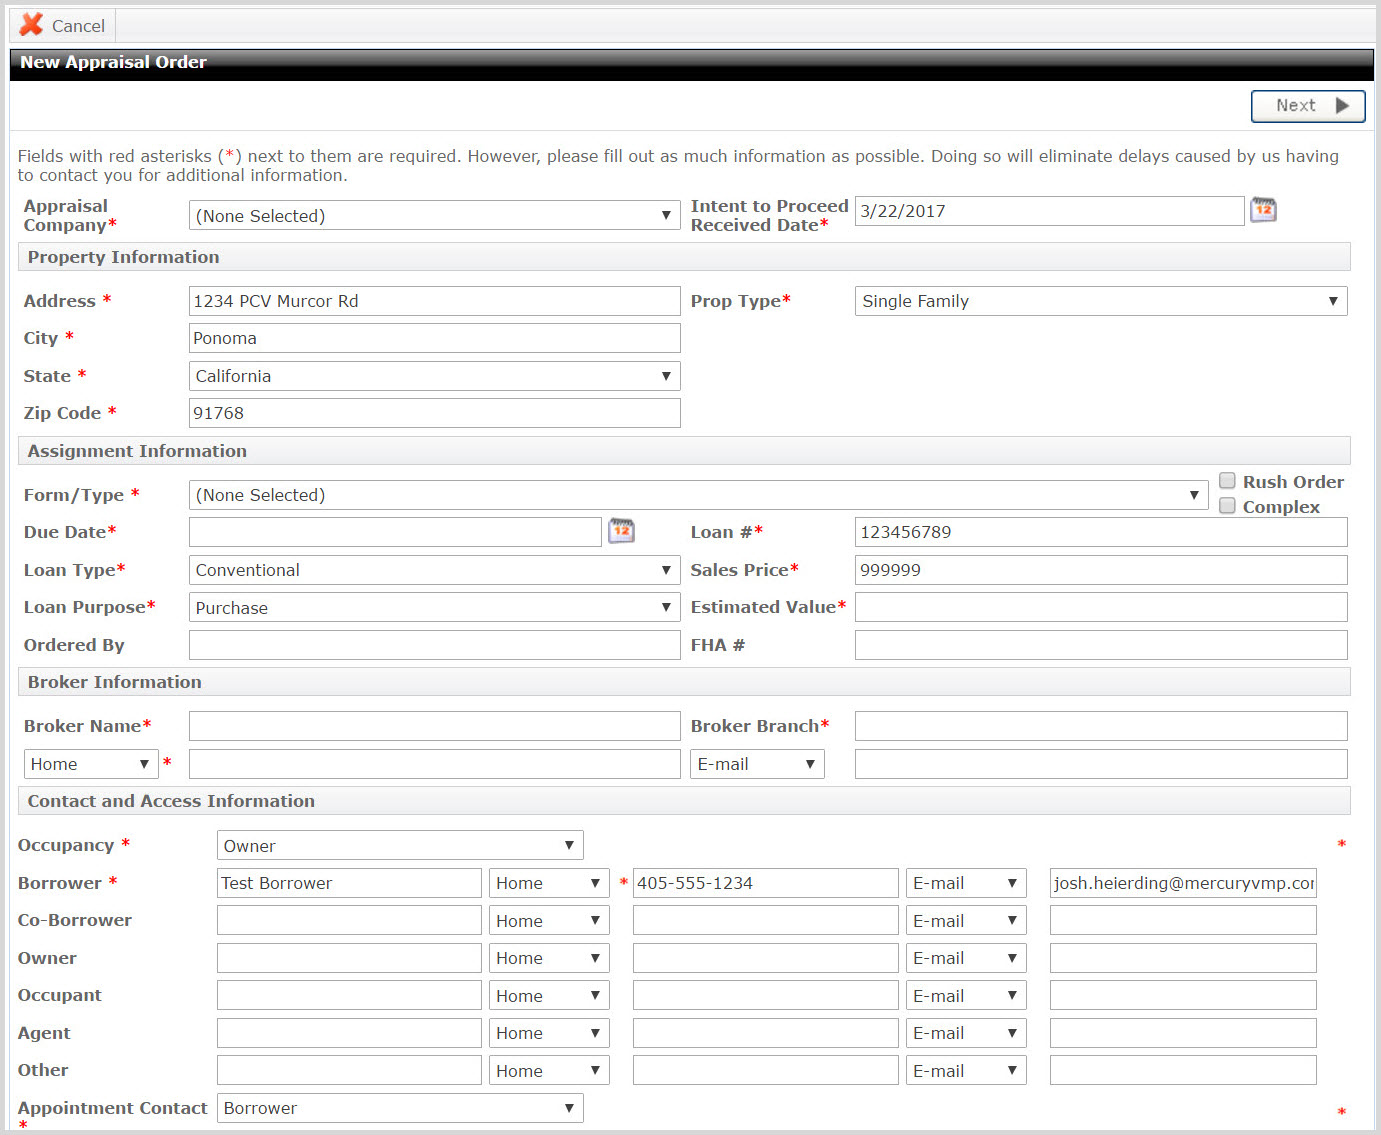Focus the Estimated Value field

tap(1100, 607)
